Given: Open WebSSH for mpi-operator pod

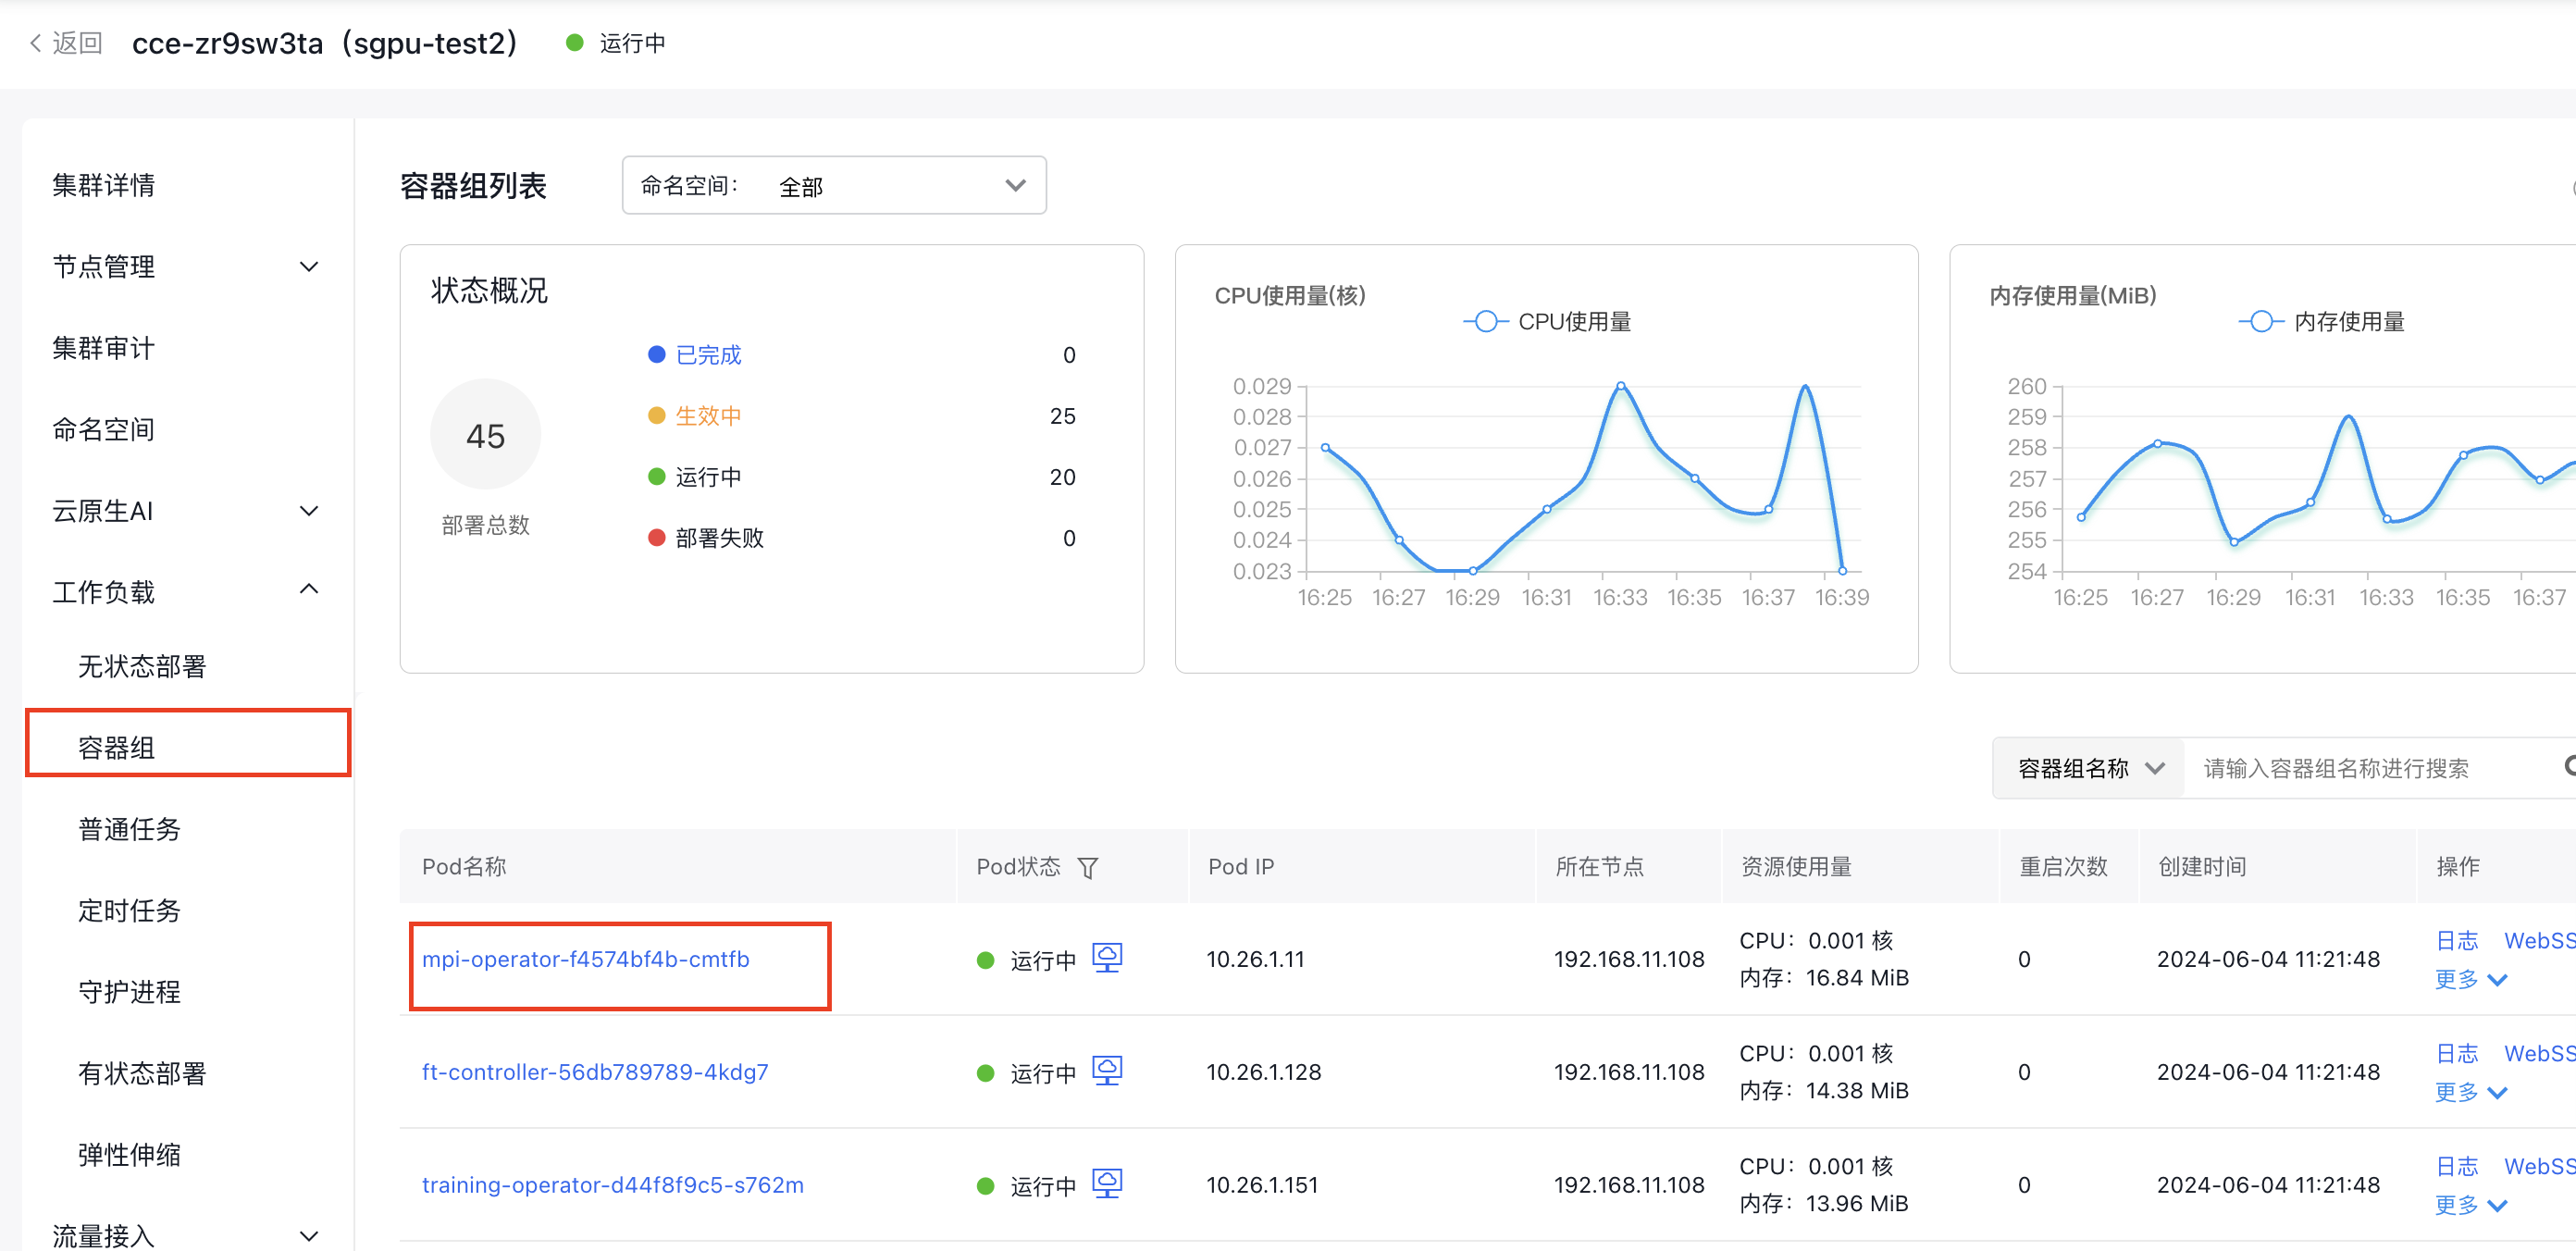Looking at the screenshot, I should pos(2540,940).
